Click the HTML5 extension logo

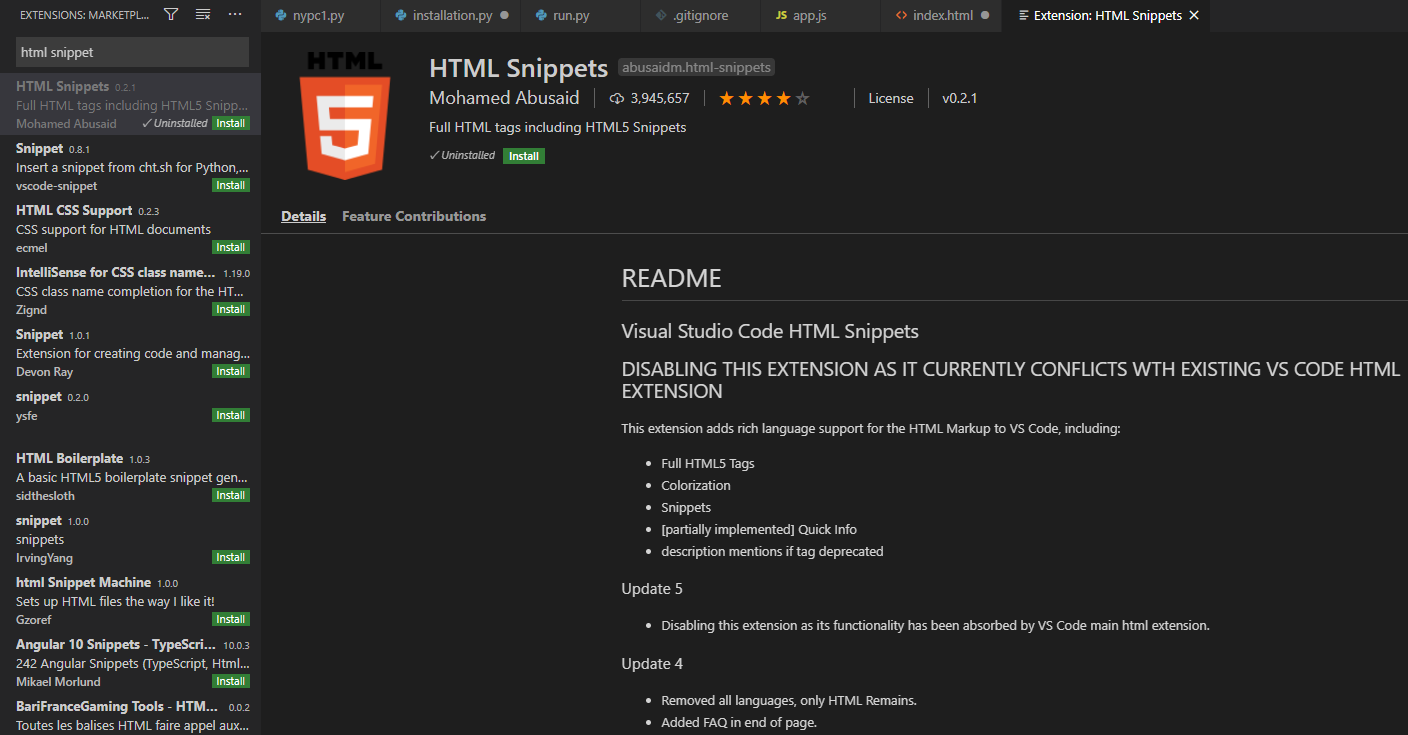[x=343, y=116]
